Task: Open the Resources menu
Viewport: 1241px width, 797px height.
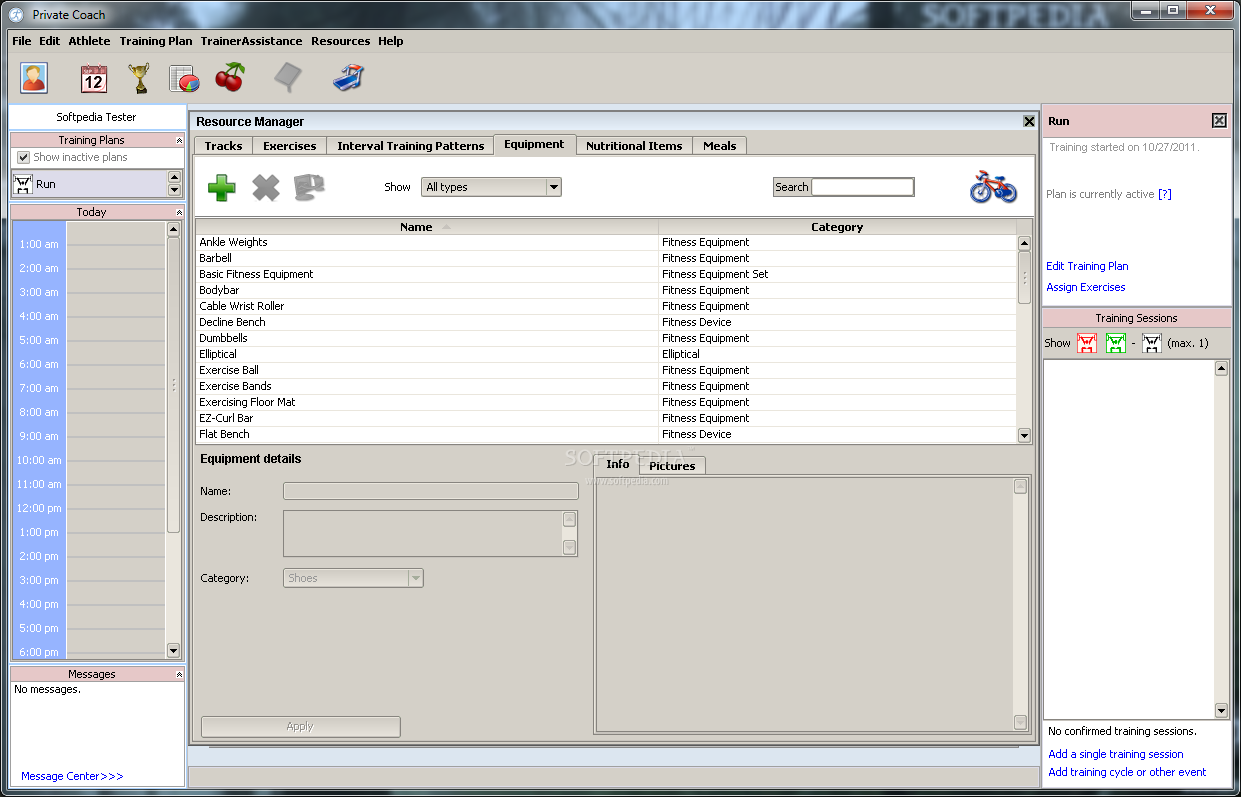Action: click(341, 41)
